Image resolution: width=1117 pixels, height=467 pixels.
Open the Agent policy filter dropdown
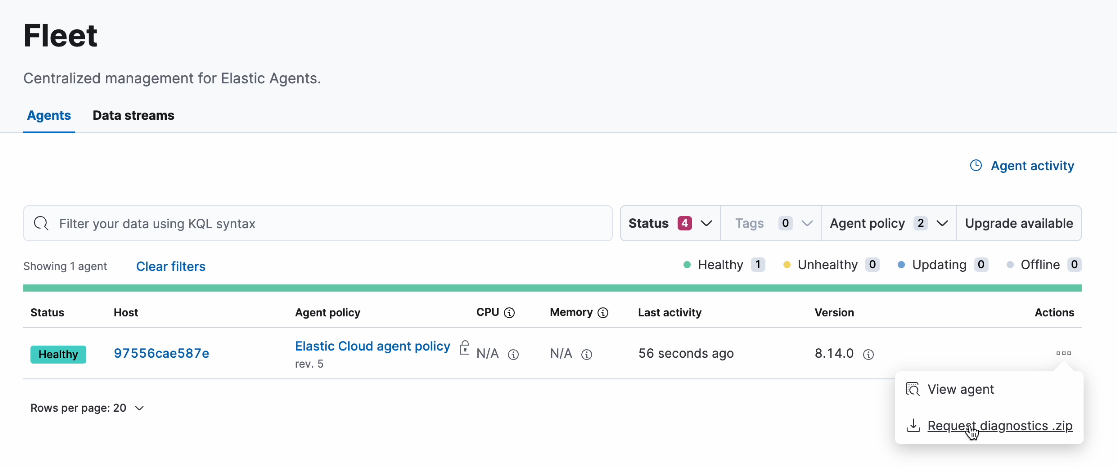888,224
